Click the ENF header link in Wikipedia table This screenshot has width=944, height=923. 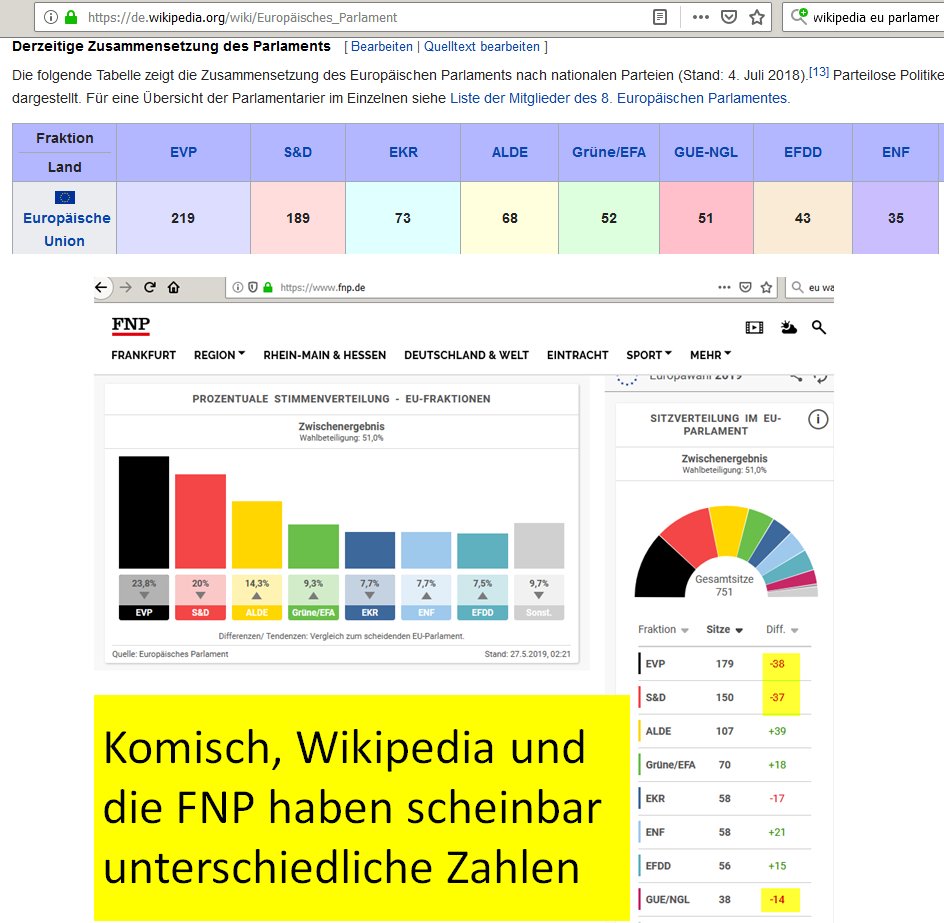coord(896,152)
